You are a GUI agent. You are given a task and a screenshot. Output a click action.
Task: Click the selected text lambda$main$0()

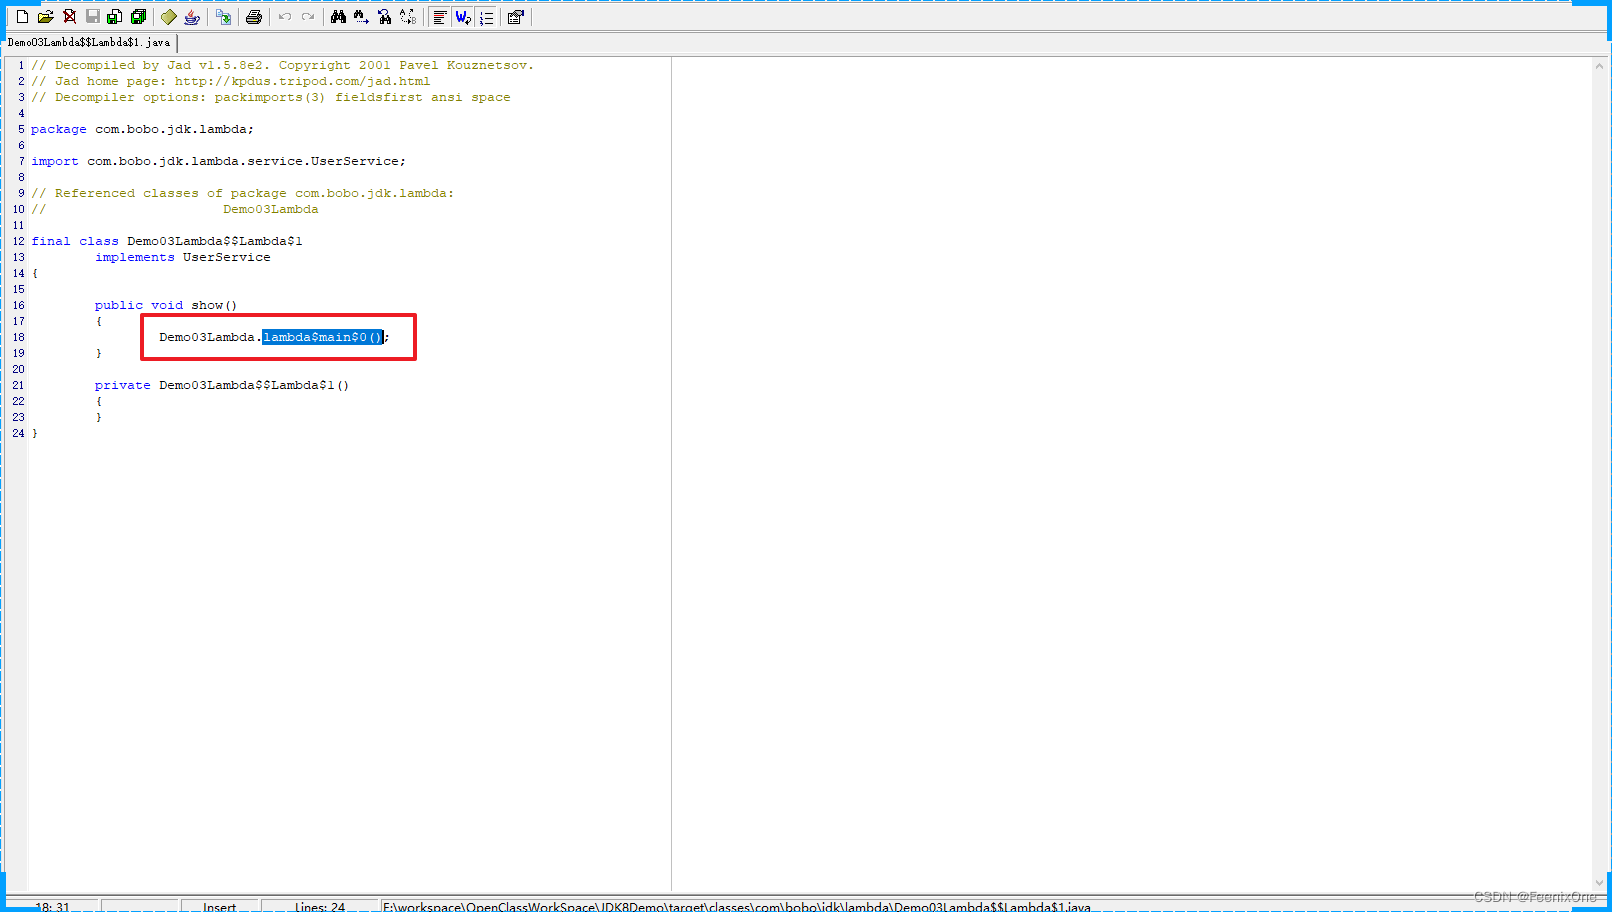pyautogui.click(x=323, y=337)
